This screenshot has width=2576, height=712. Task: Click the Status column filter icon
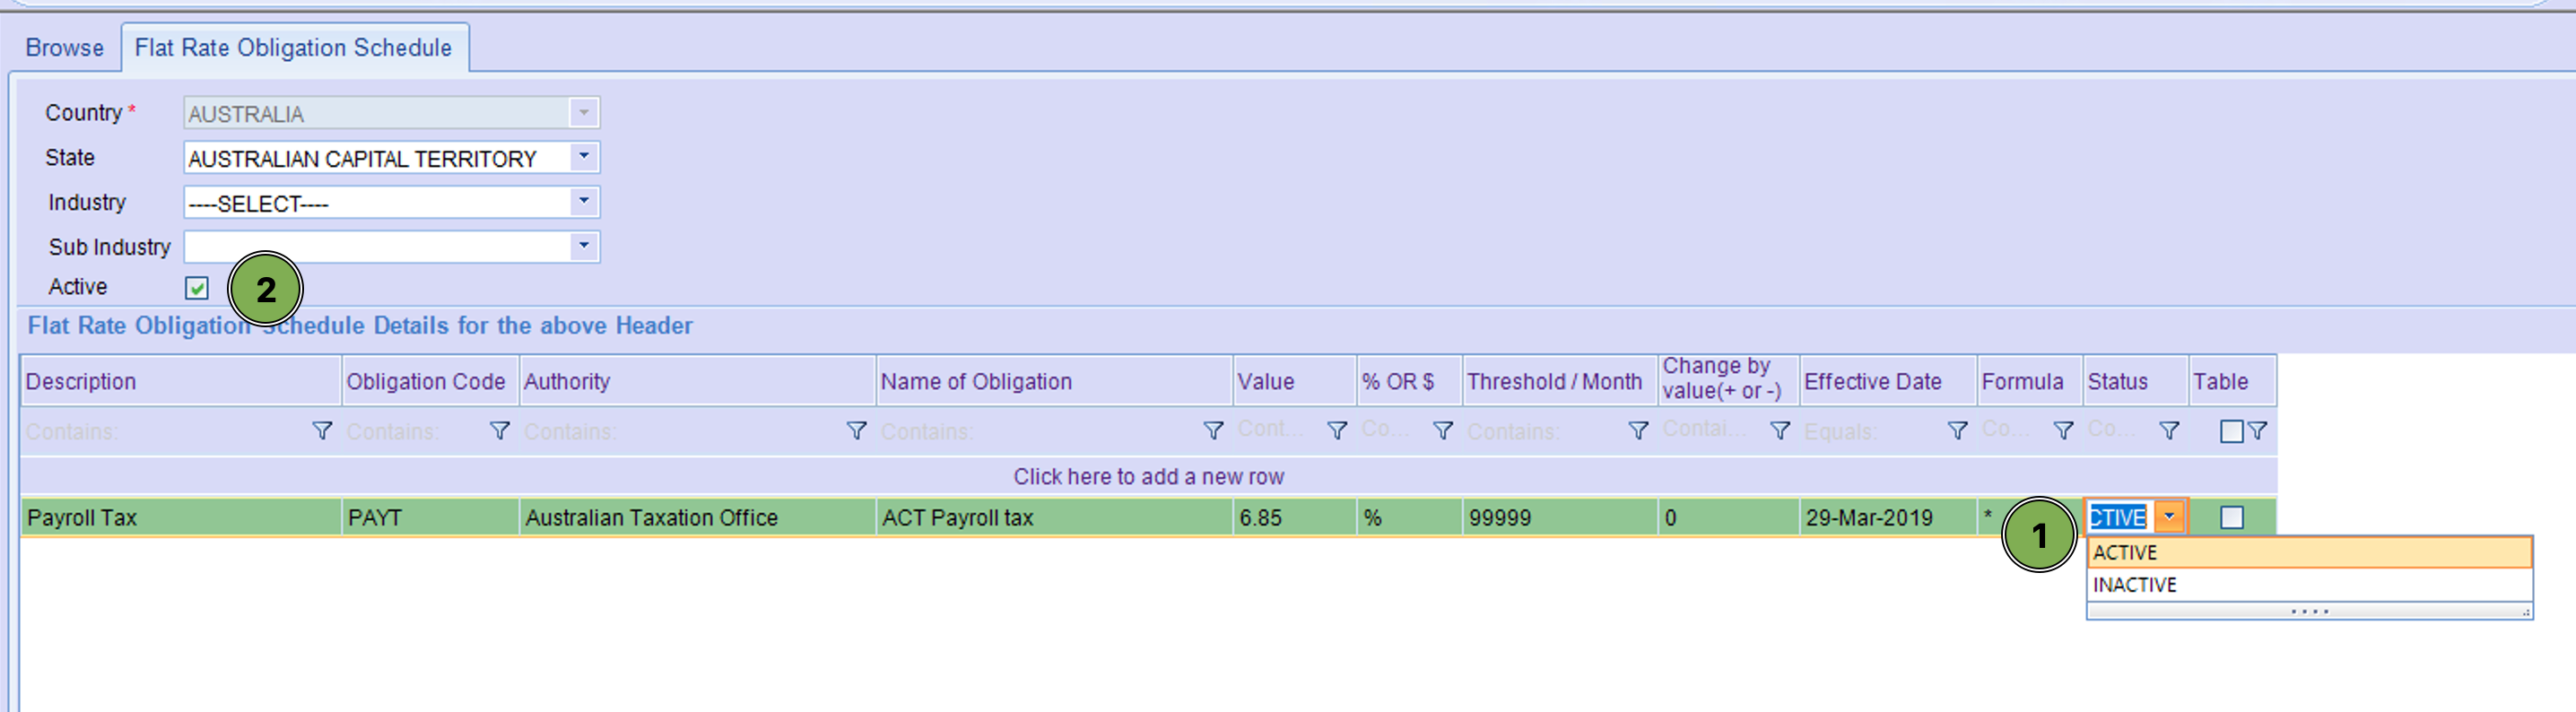click(x=2168, y=431)
